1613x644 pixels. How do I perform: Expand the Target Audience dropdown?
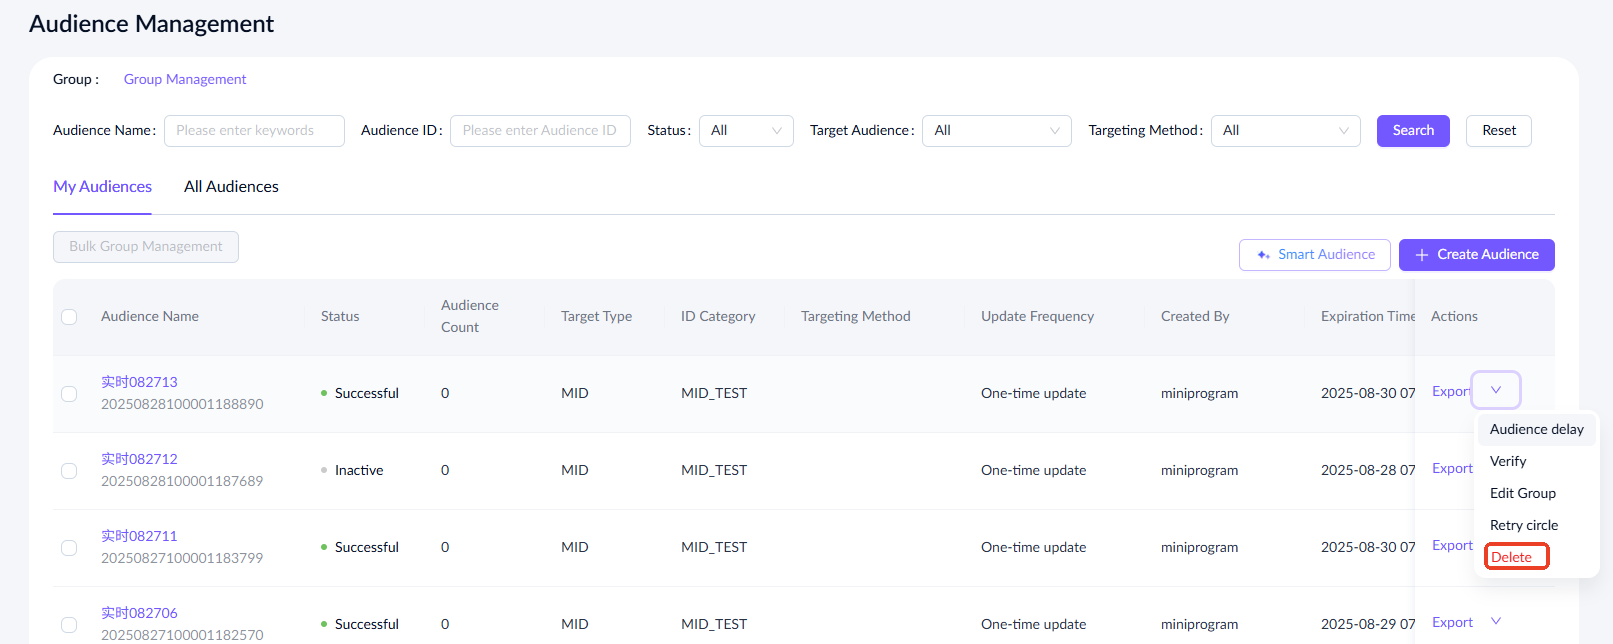click(995, 131)
